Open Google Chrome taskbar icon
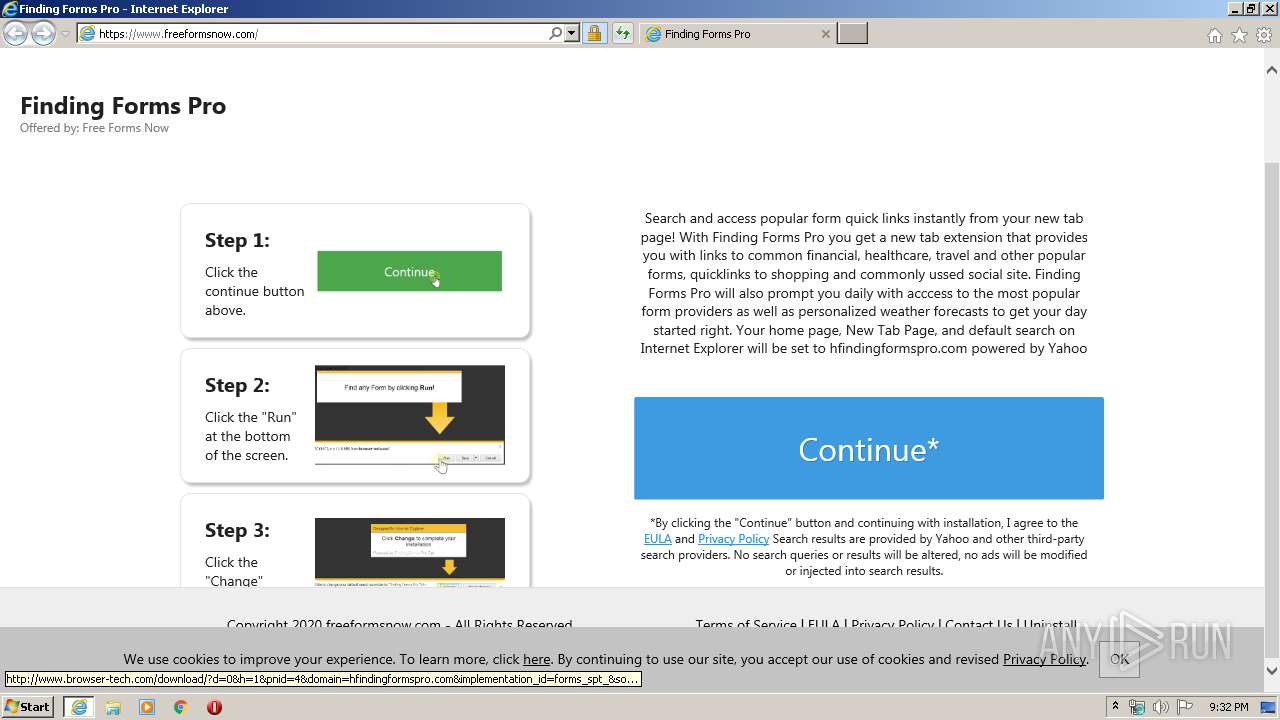 coord(180,707)
